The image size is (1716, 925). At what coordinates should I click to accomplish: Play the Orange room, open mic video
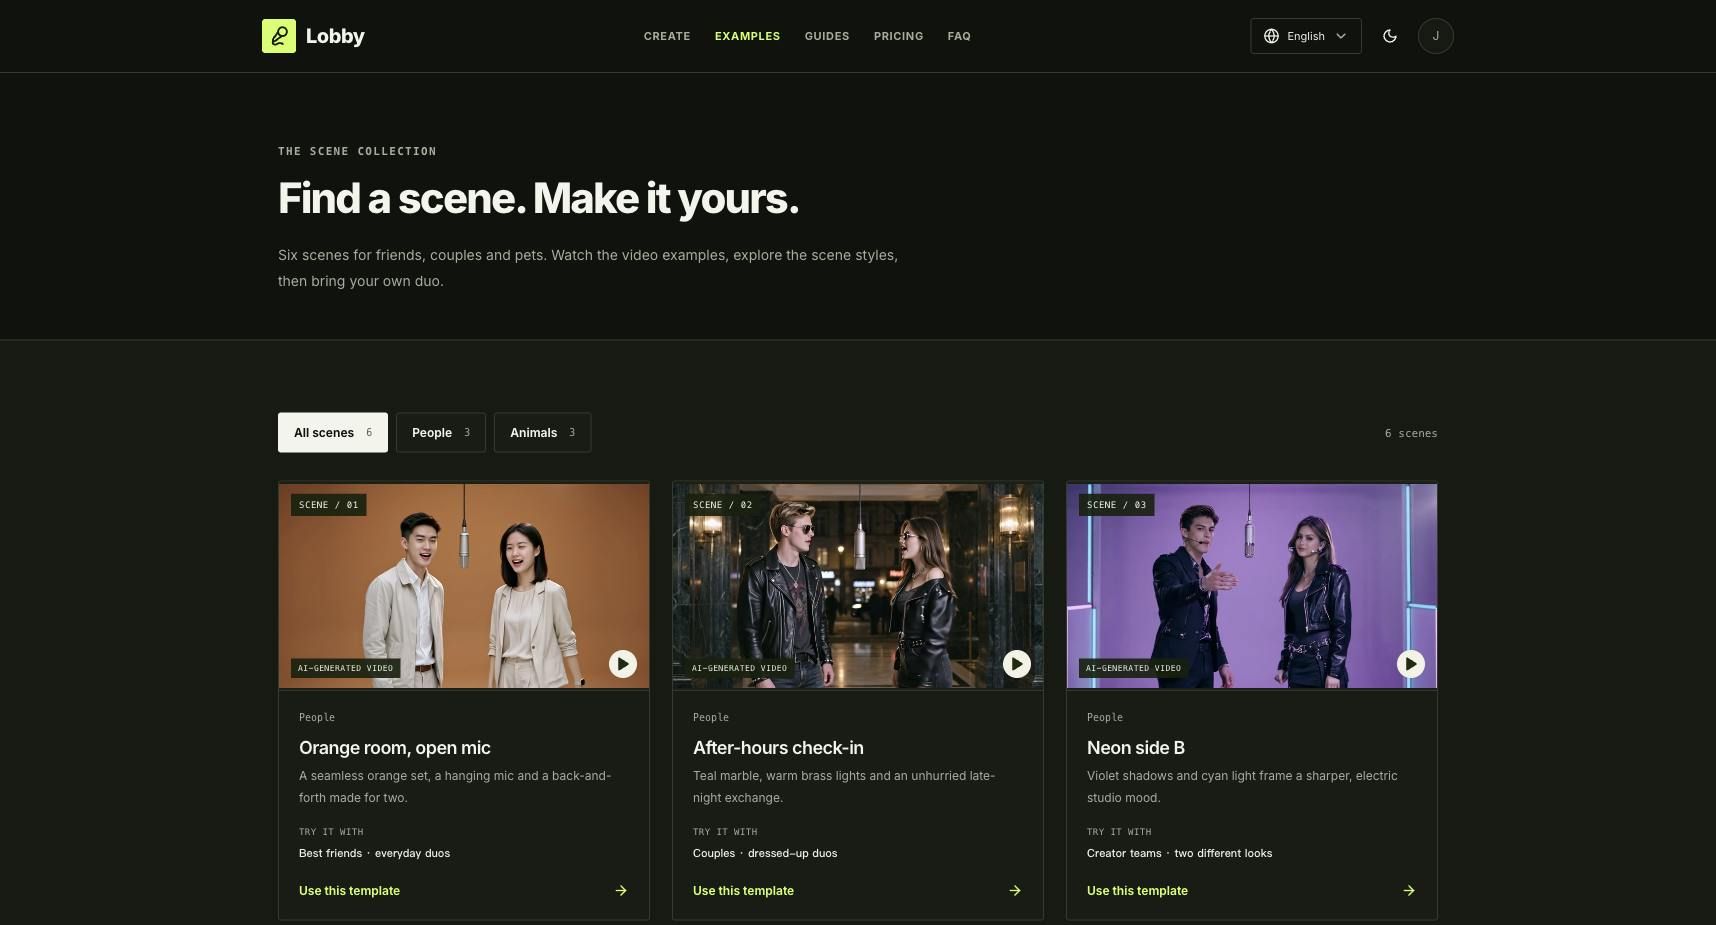click(x=623, y=664)
